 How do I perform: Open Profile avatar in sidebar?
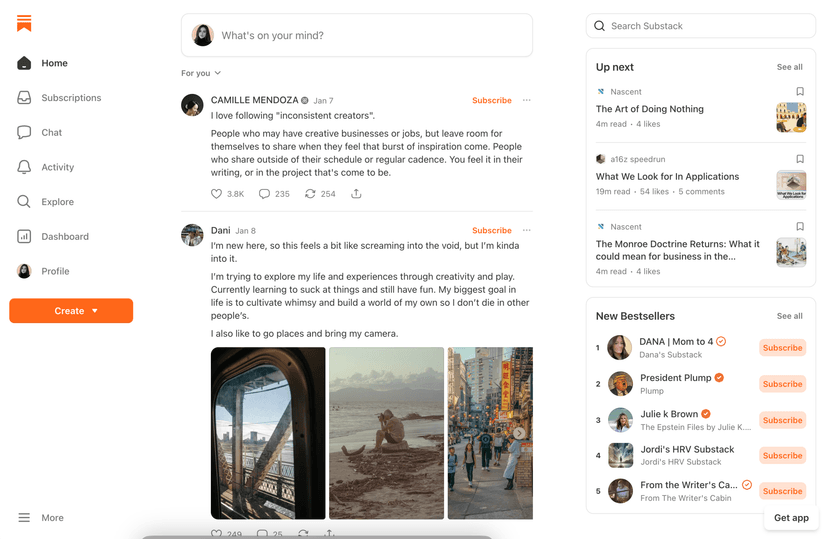(x=24, y=271)
